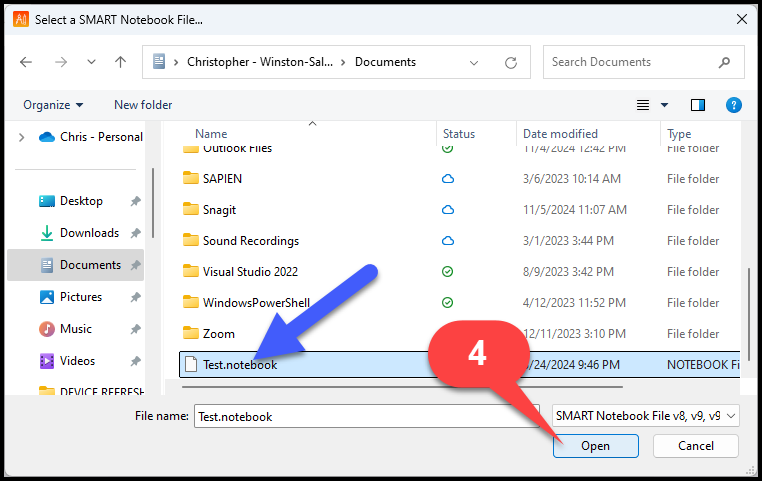This screenshot has height=481, width=762.
Task: Click the pin icon next to Music
Action: [136, 329]
